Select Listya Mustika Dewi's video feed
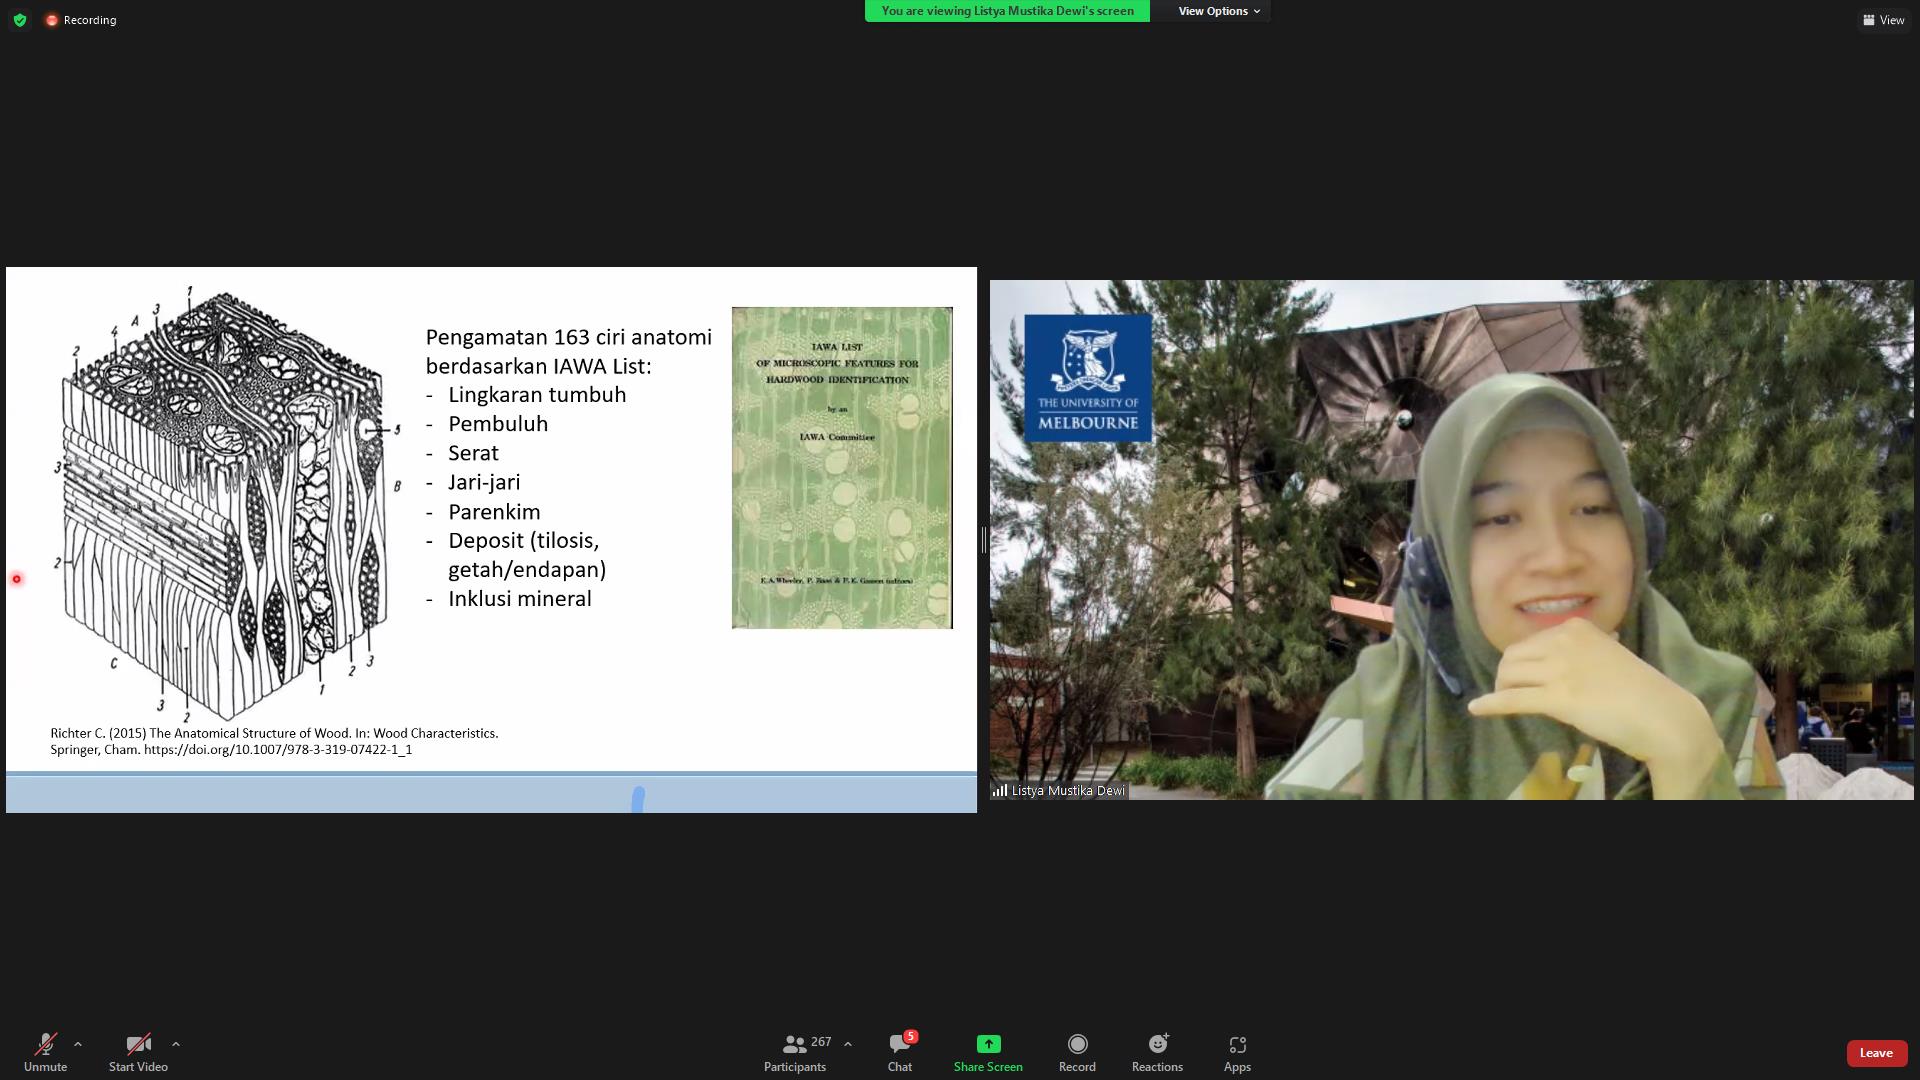The height and width of the screenshot is (1080, 1920). pos(1450,540)
